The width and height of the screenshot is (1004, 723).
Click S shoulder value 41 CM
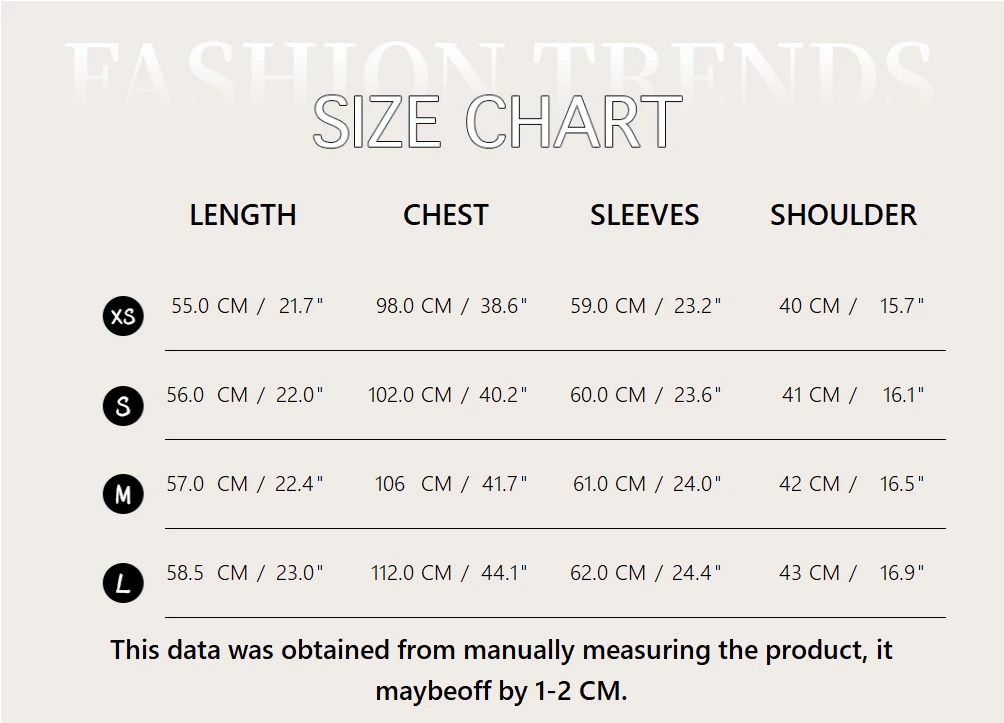pyautogui.click(x=811, y=395)
